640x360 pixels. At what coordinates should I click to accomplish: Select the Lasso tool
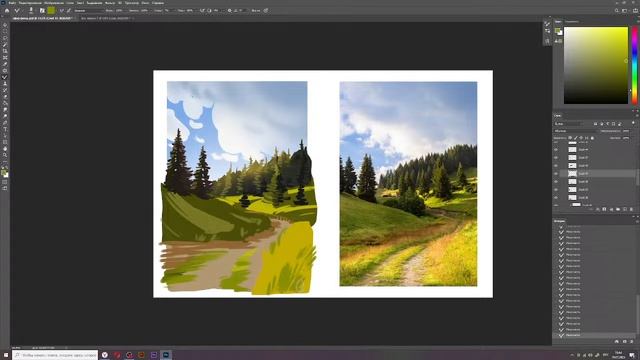[5, 38]
